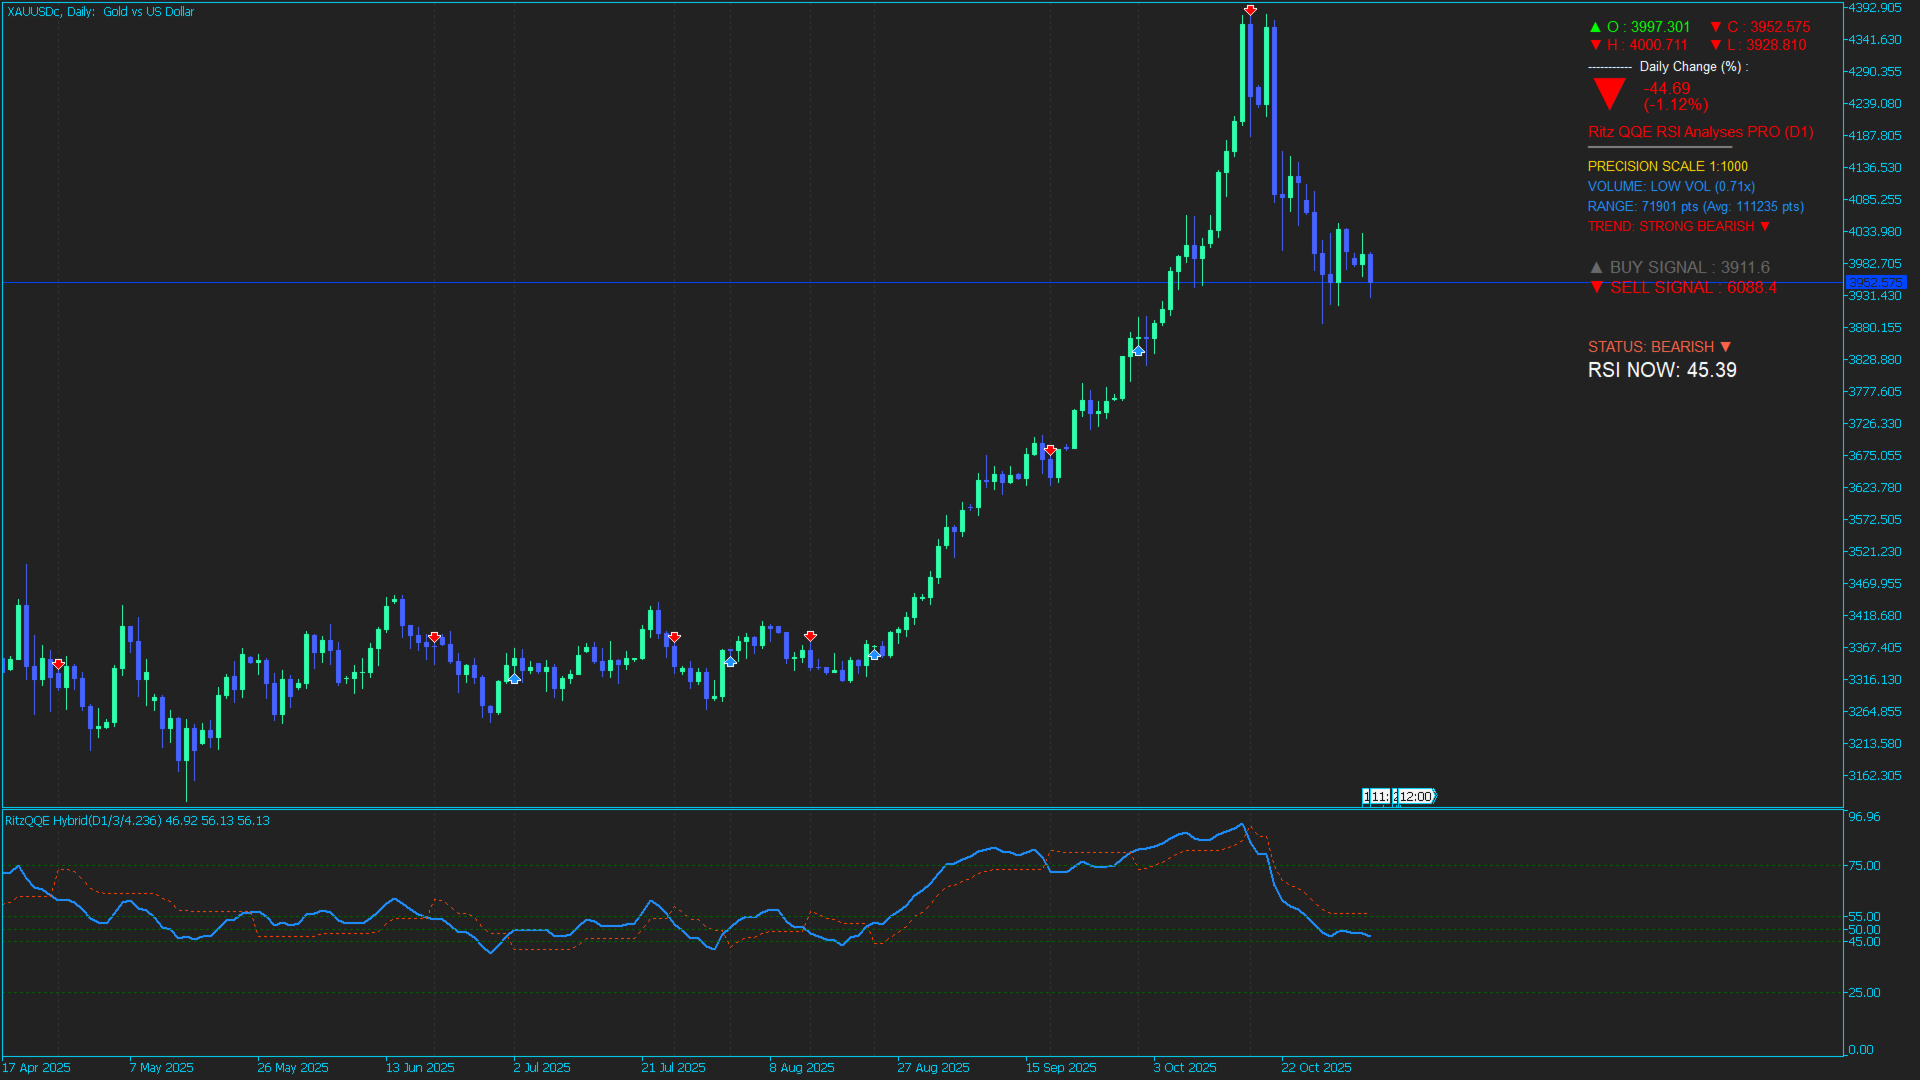The width and height of the screenshot is (1920, 1080).
Task: Click the red sell arrow at chart peak
Action: click(x=1250, y=10)
